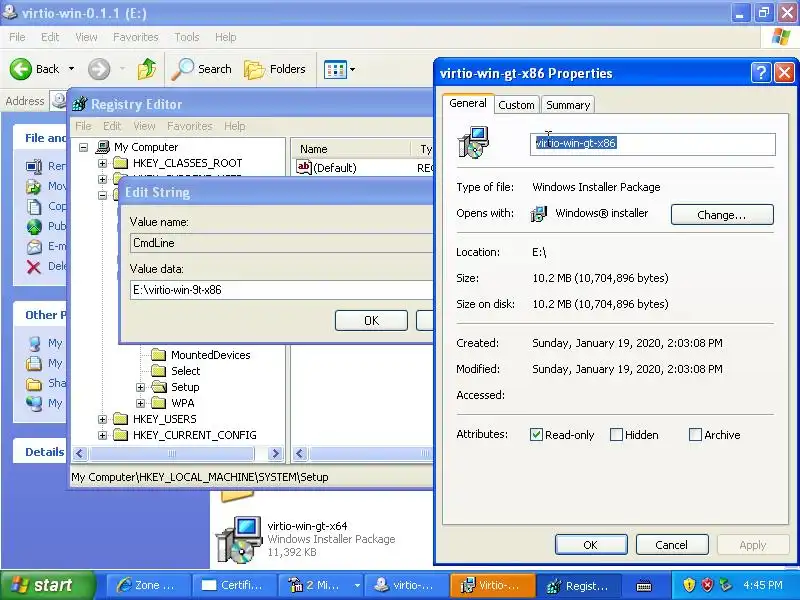Go Back in the Explorer toolbar

point(34,69)
